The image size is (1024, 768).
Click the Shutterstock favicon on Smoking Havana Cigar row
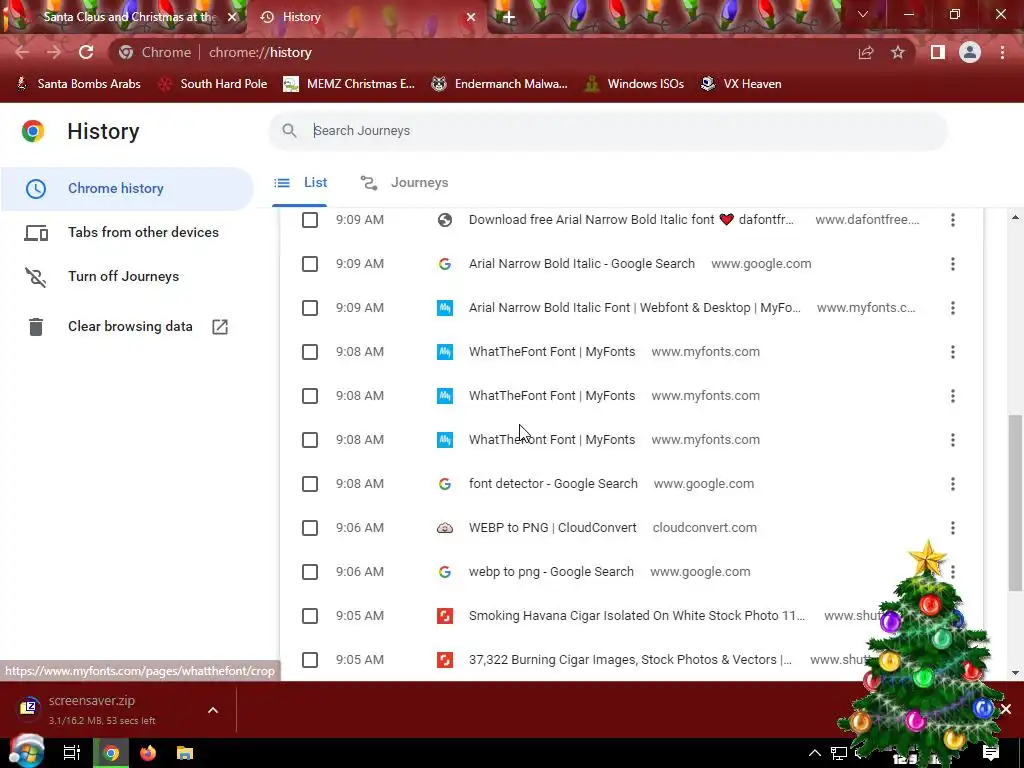tap(445, 616)
